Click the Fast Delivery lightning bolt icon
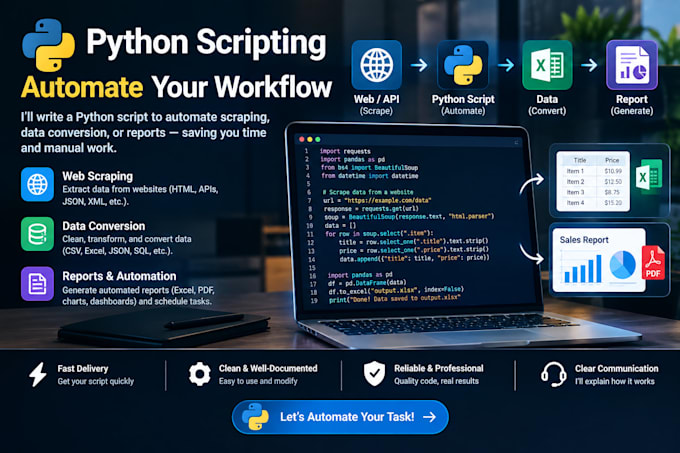 [38, 374]
